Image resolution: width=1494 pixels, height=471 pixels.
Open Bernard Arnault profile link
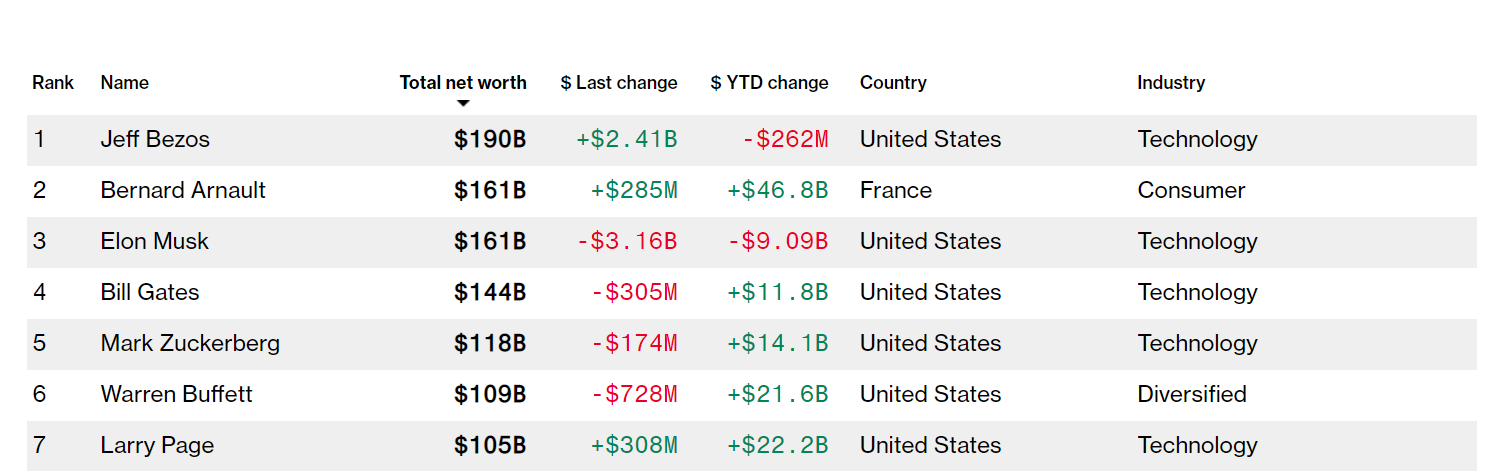tap(183, 191)
